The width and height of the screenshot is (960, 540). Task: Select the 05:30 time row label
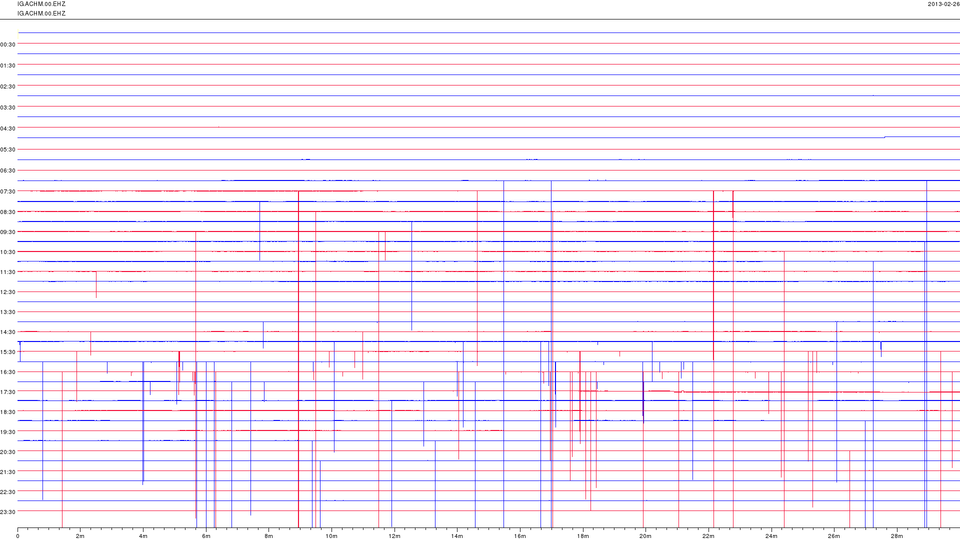(8, 149)
